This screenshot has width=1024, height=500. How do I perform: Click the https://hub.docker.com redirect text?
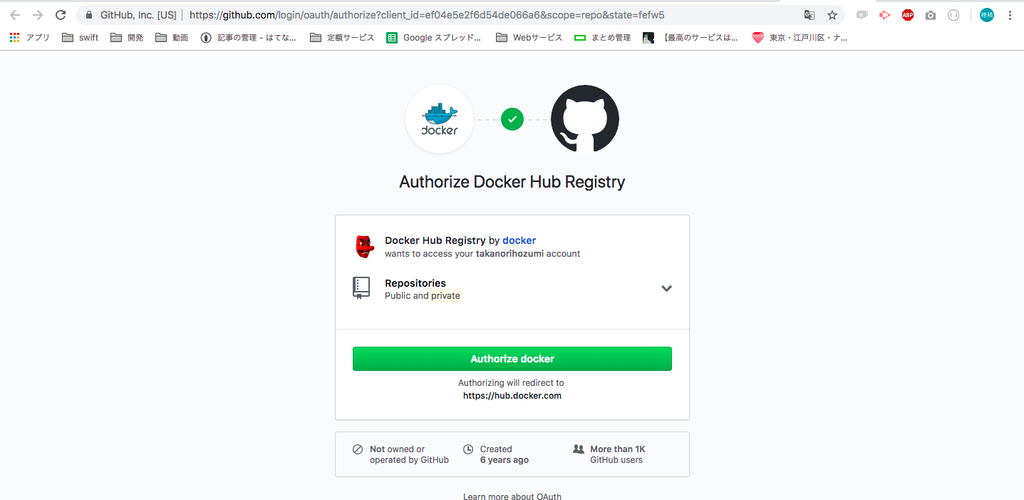click(512, 396)
